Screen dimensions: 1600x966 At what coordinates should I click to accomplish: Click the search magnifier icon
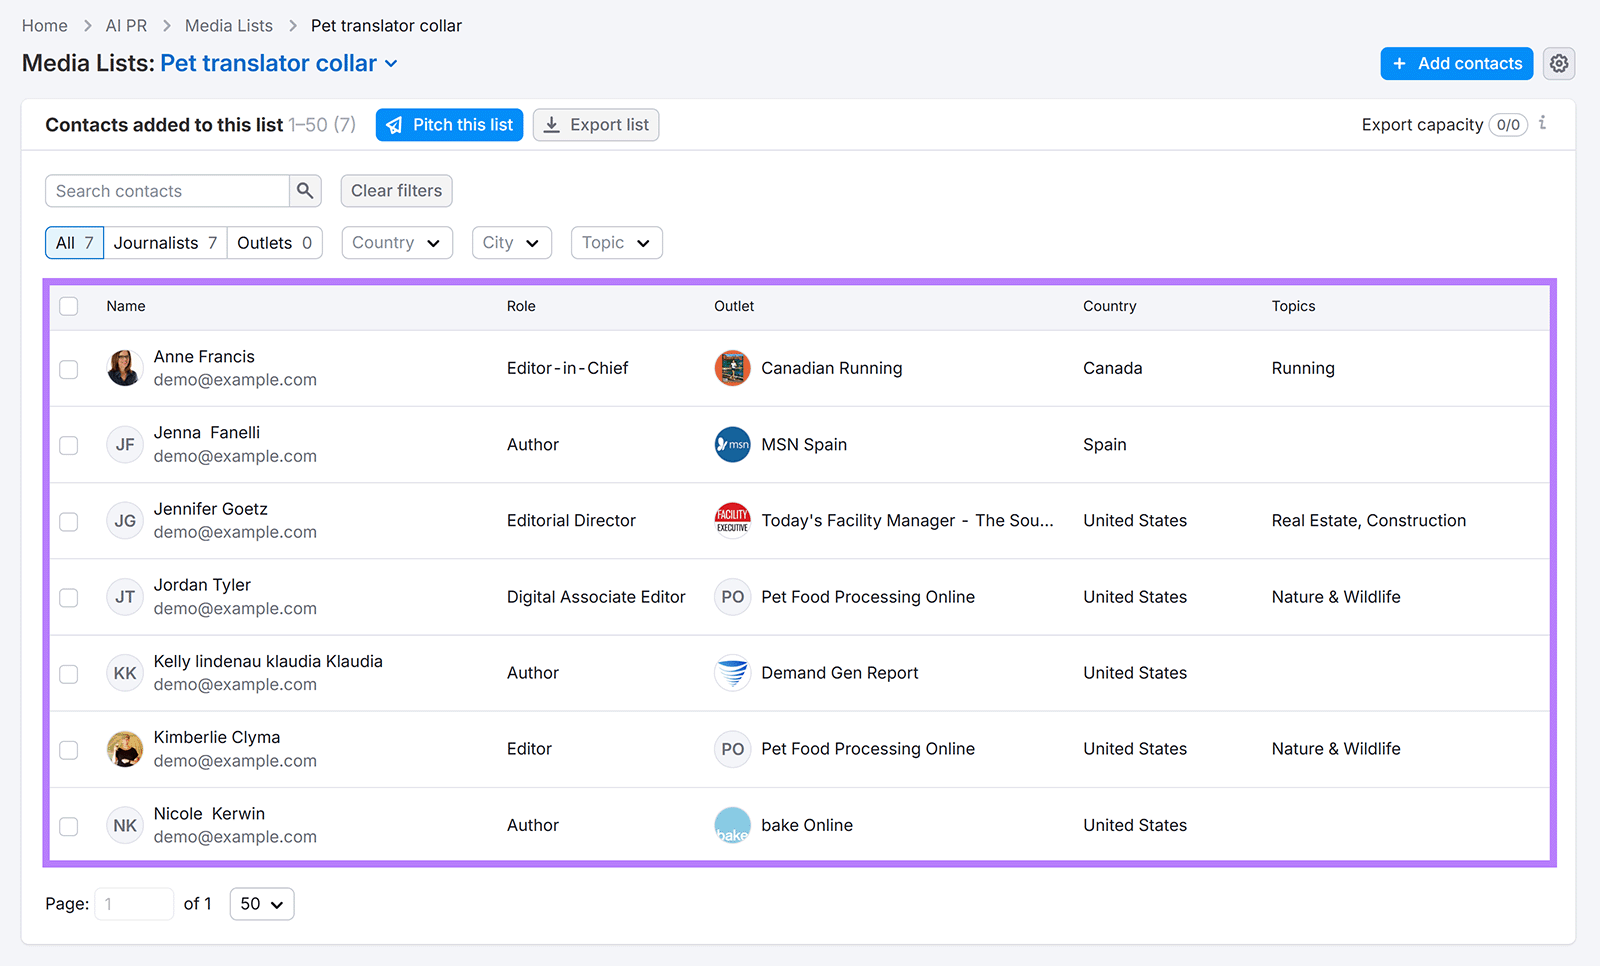click(305, 190)
